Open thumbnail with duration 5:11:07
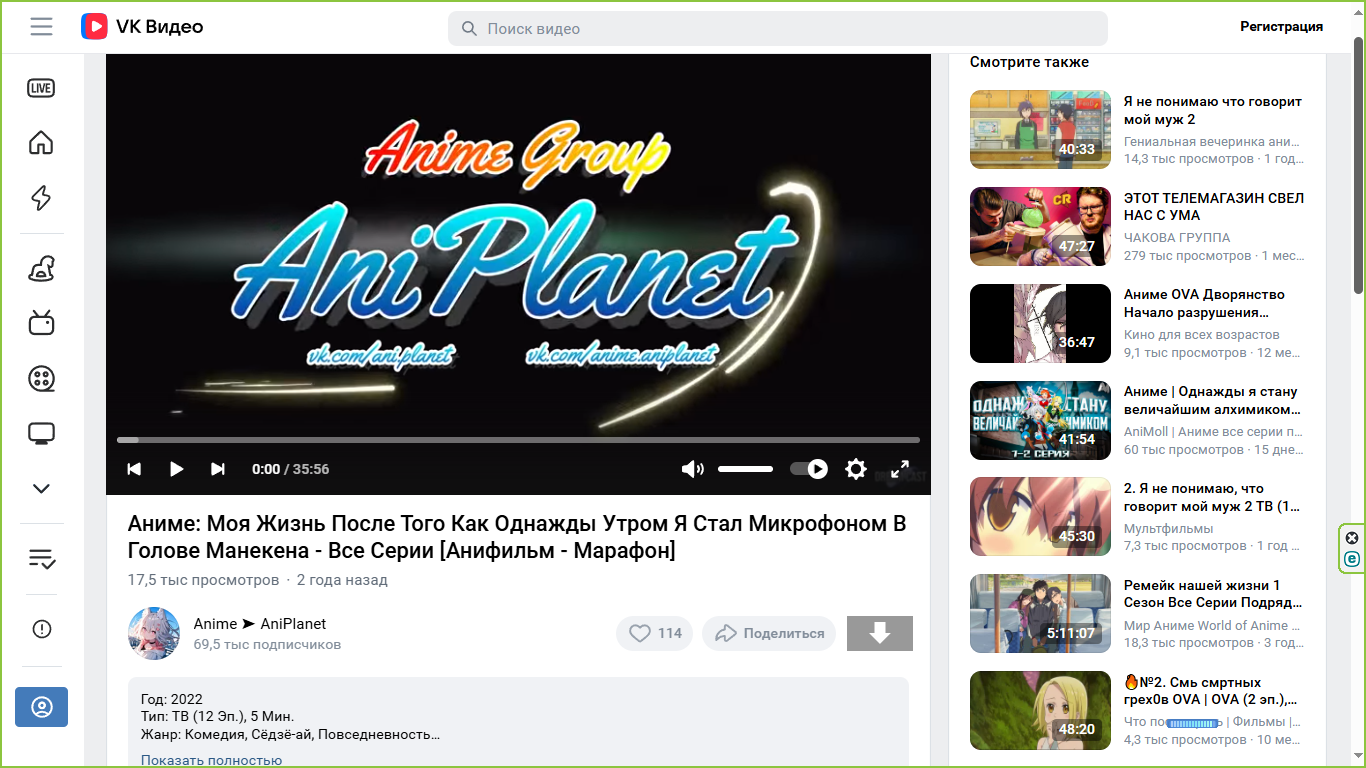Viewport: 1366px width, 768px height. click(x=1040, y=613)
